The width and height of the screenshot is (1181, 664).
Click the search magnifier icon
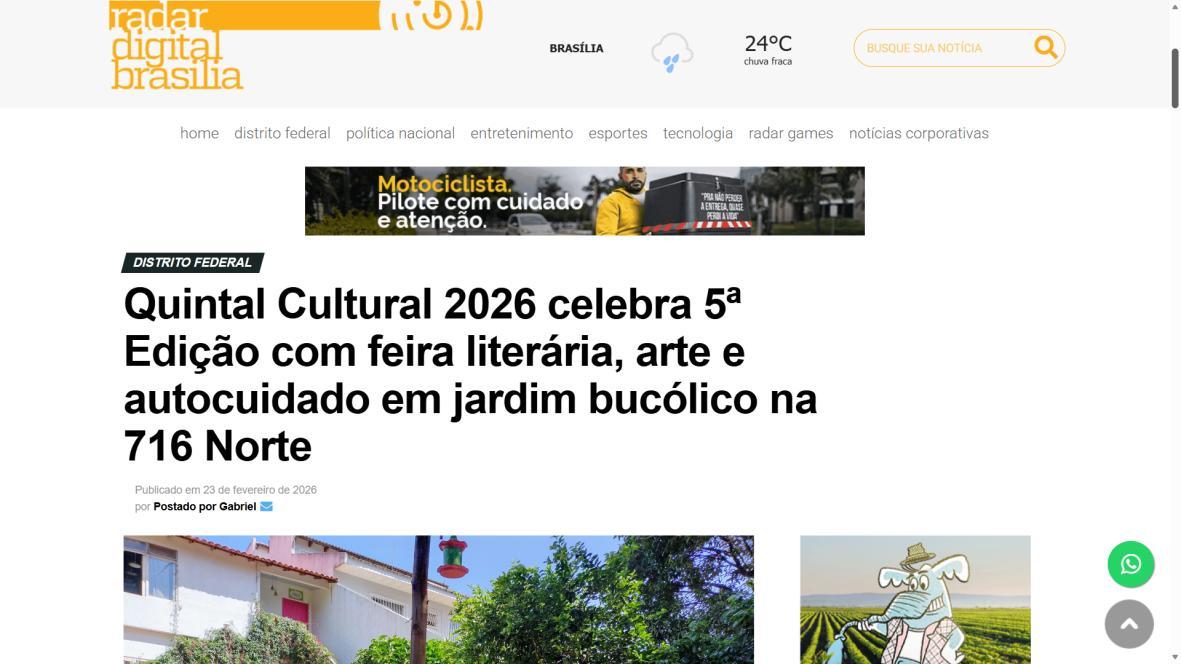pyautogui.click(x=1045, y=47)
